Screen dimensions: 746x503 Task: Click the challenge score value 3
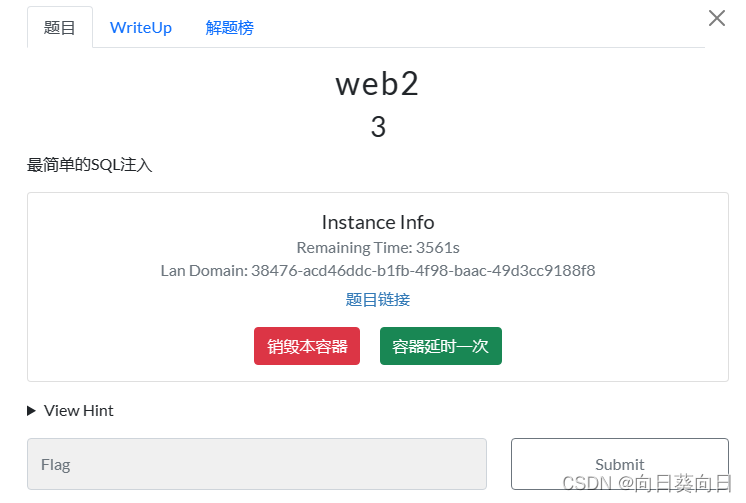(x=378, y=127)
